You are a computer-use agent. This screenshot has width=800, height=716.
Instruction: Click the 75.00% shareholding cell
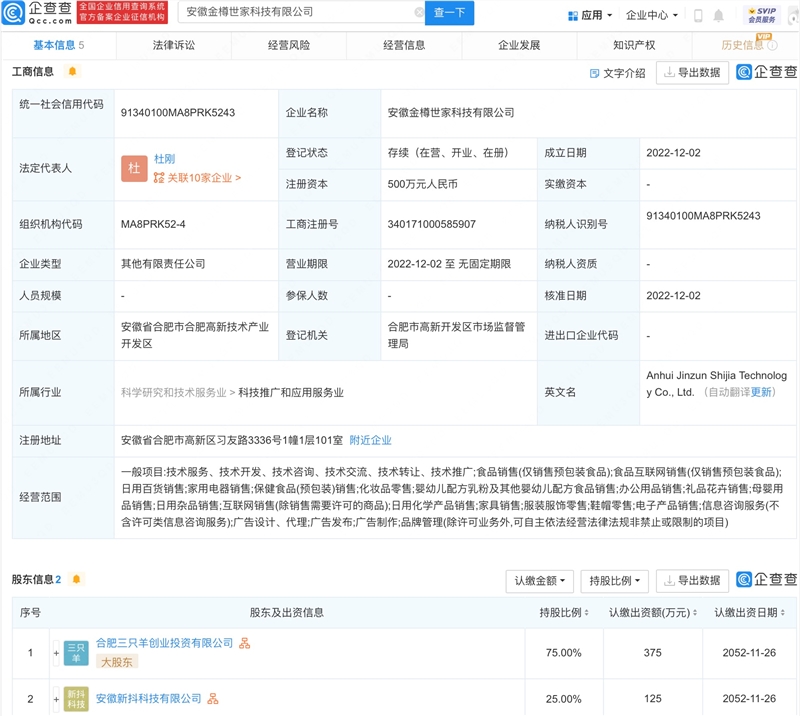point(564,653)
